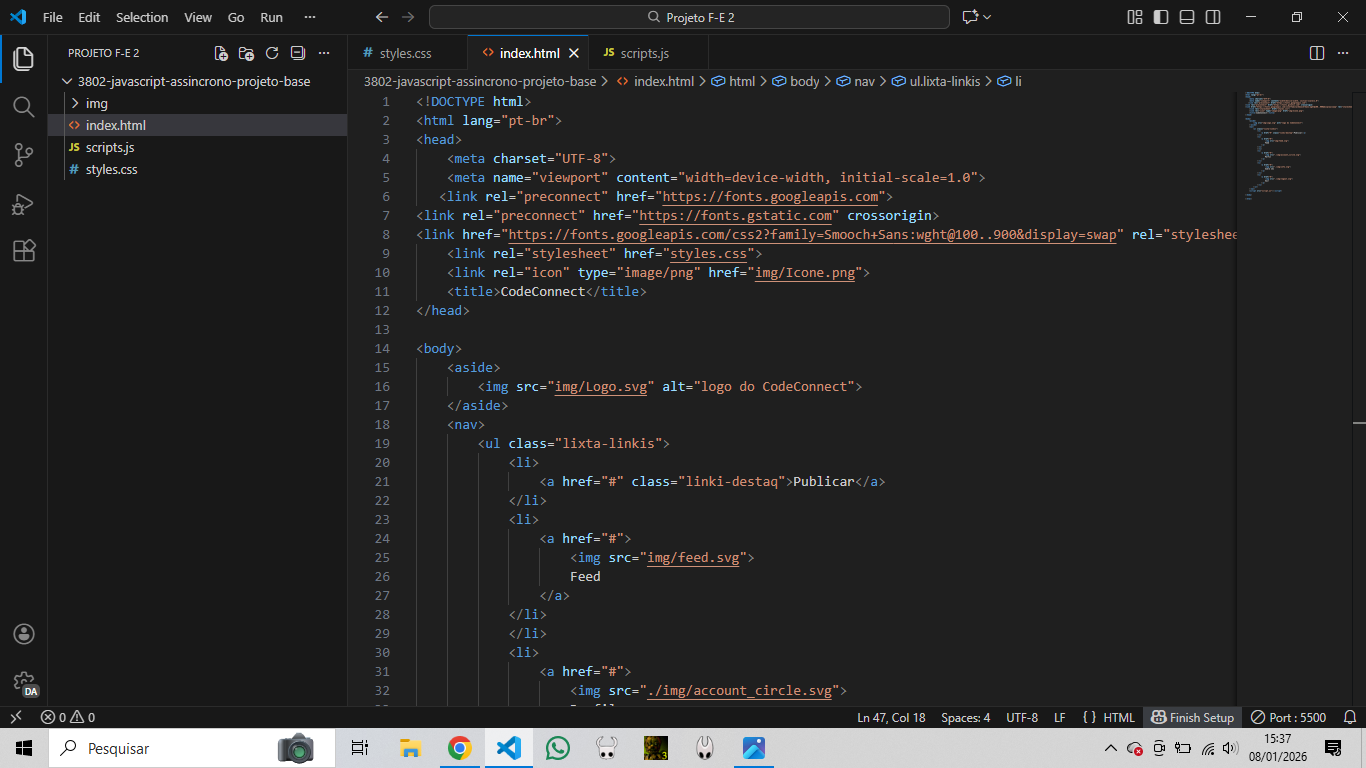Image resolution: width=1366 pixels, height=768 pixels.
Task: Expand the img folder
Action: (x=96, y=103)
